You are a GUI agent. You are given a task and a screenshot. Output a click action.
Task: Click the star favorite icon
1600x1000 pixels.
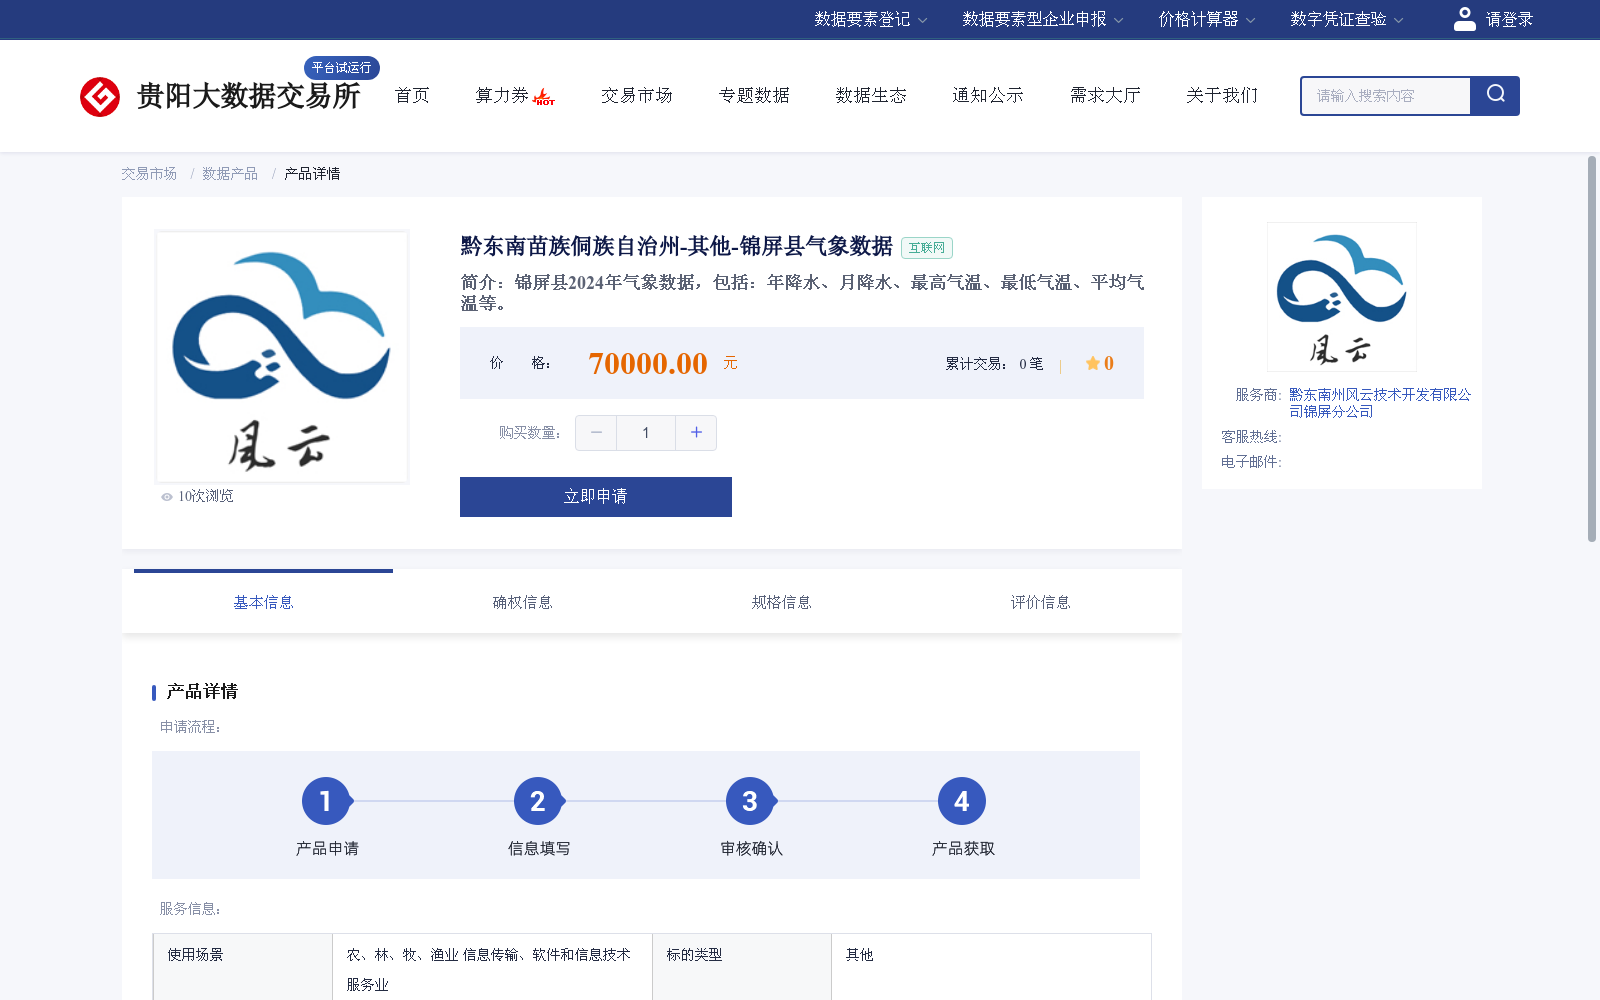[x=1093, y=363]
